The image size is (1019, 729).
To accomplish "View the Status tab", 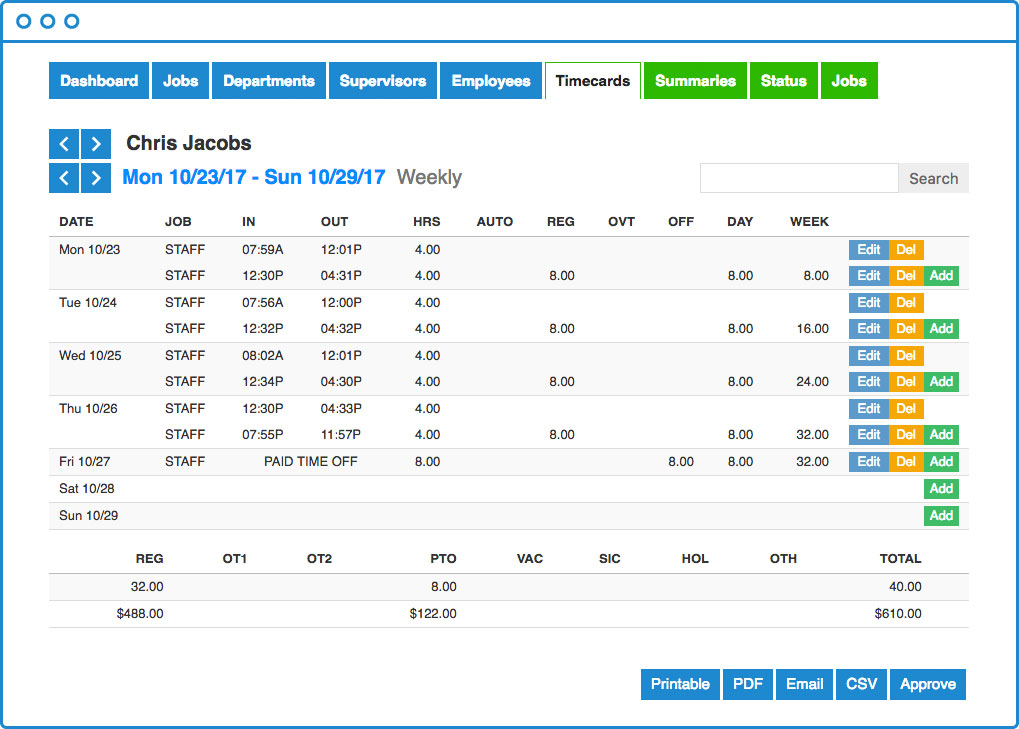I will (x=784, y=80).
